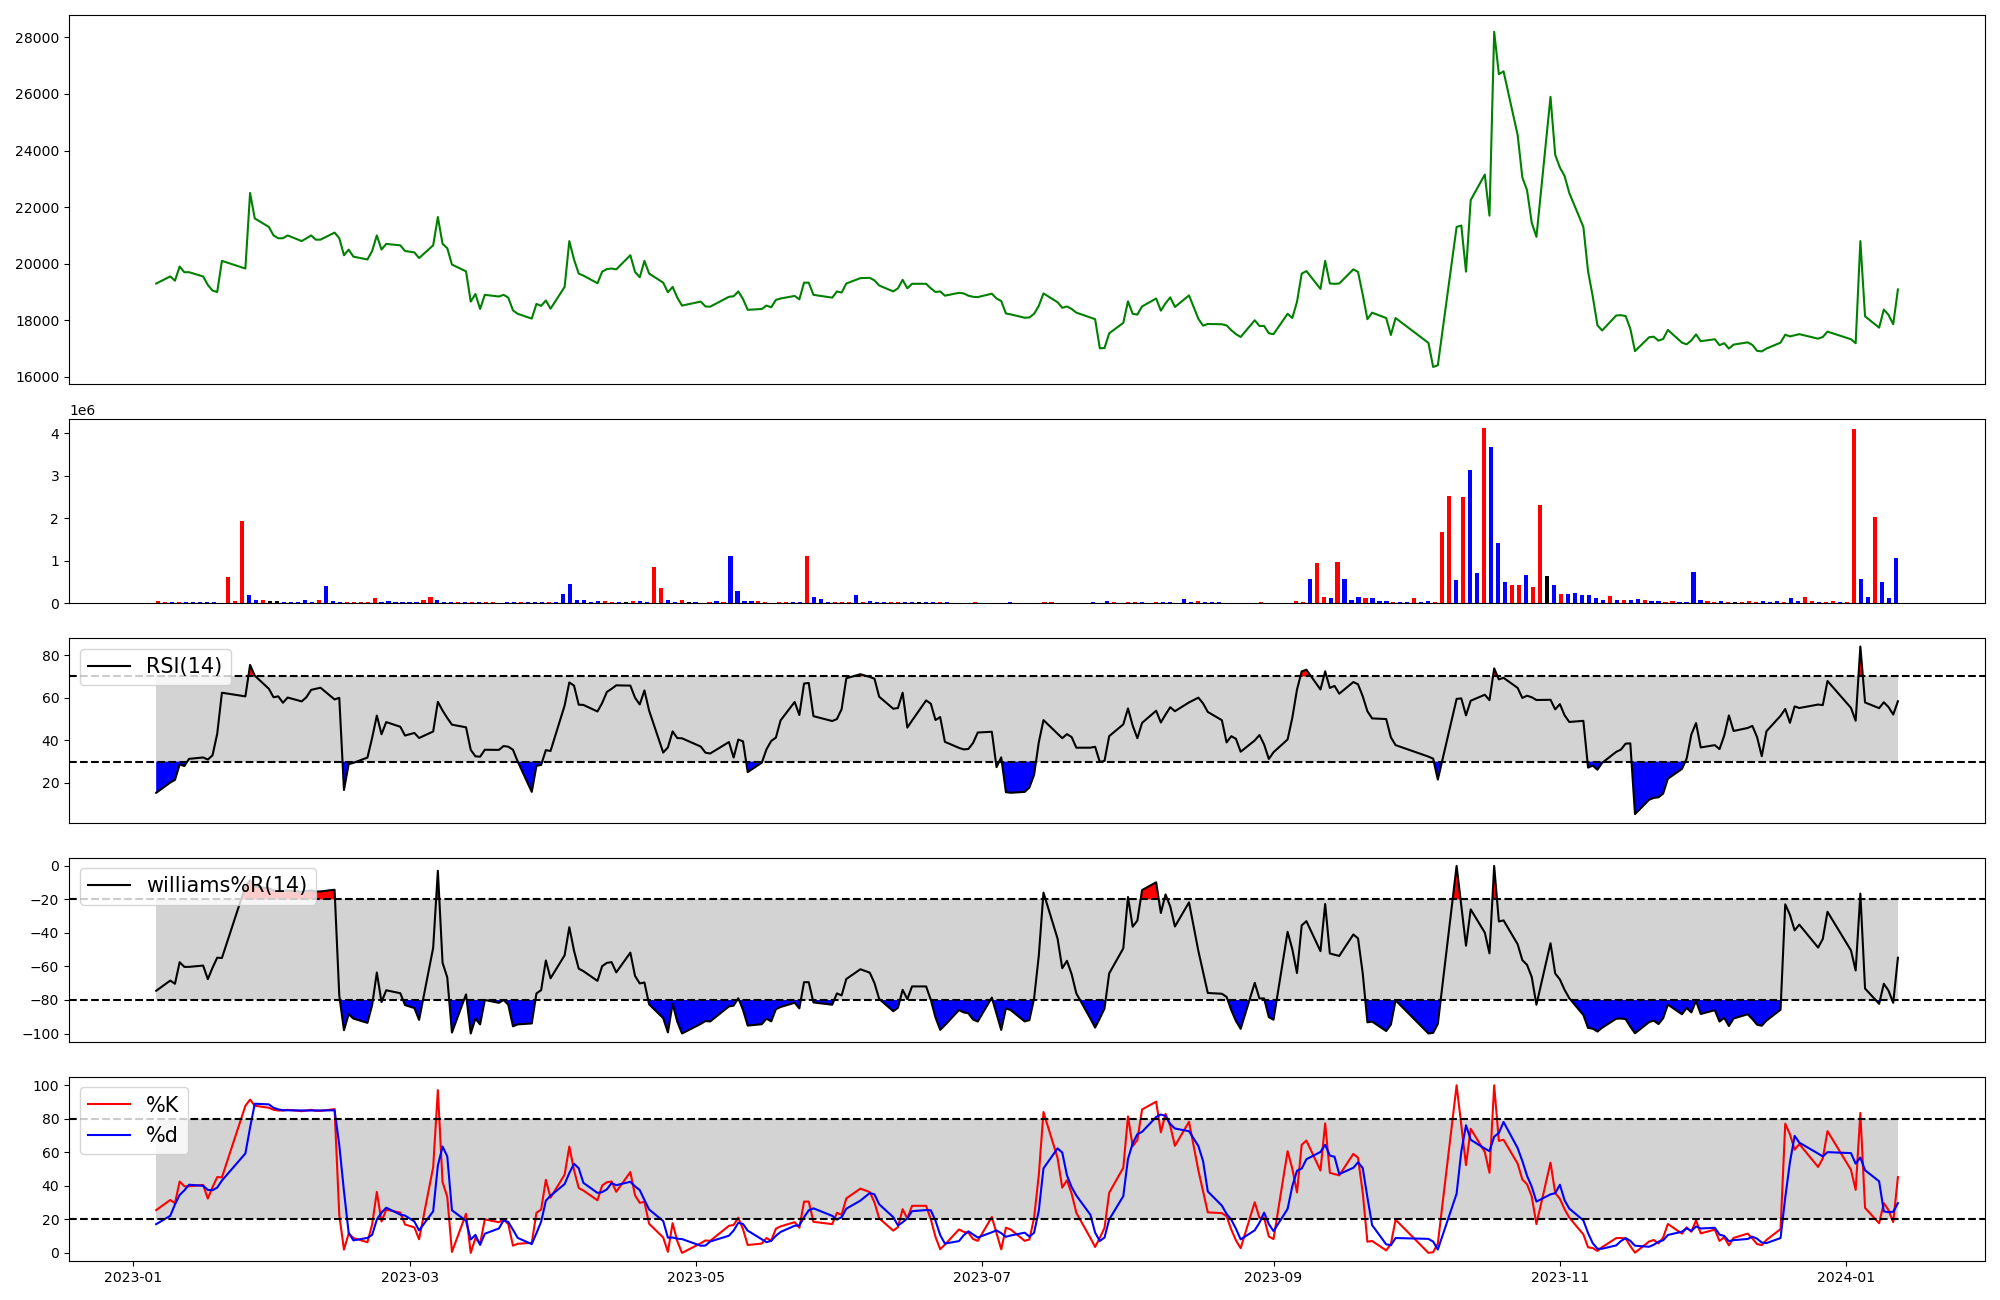Click the blue %d legend line sample
The height and width of the screenshot is (1300, 2000).
pyautogui.click(x=109, y=1135)
